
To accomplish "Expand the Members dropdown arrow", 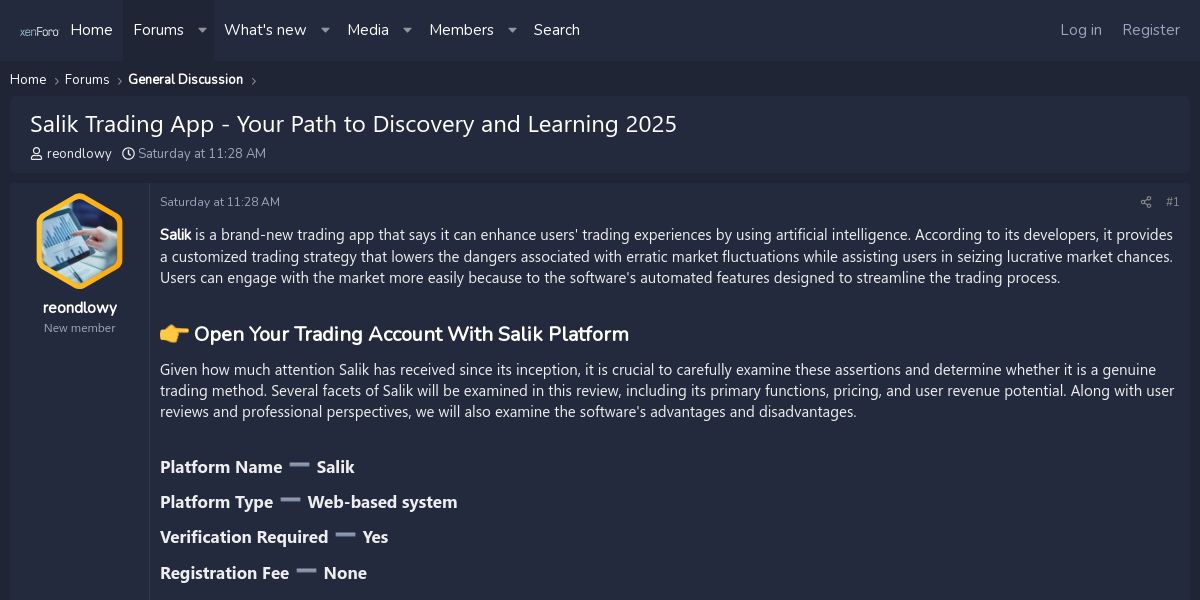I will (512, 30).
